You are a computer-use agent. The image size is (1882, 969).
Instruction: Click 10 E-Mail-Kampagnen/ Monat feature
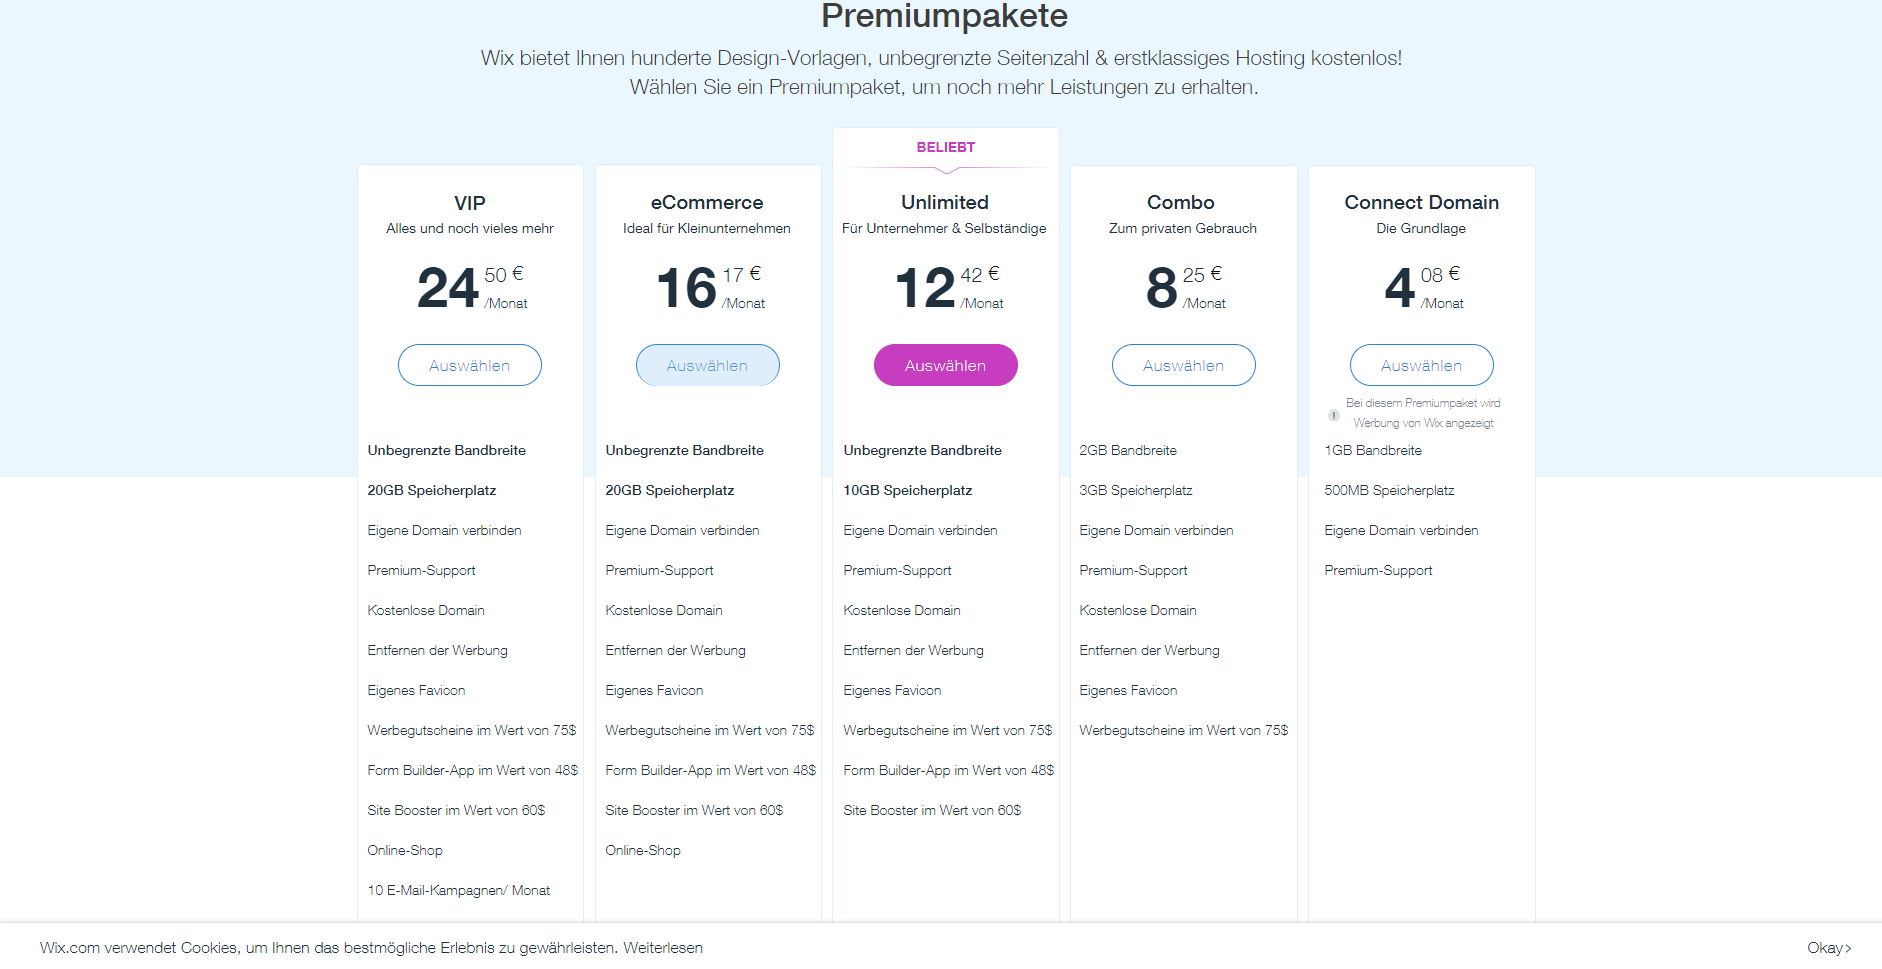pyautogui.click(x=459, y=890)
